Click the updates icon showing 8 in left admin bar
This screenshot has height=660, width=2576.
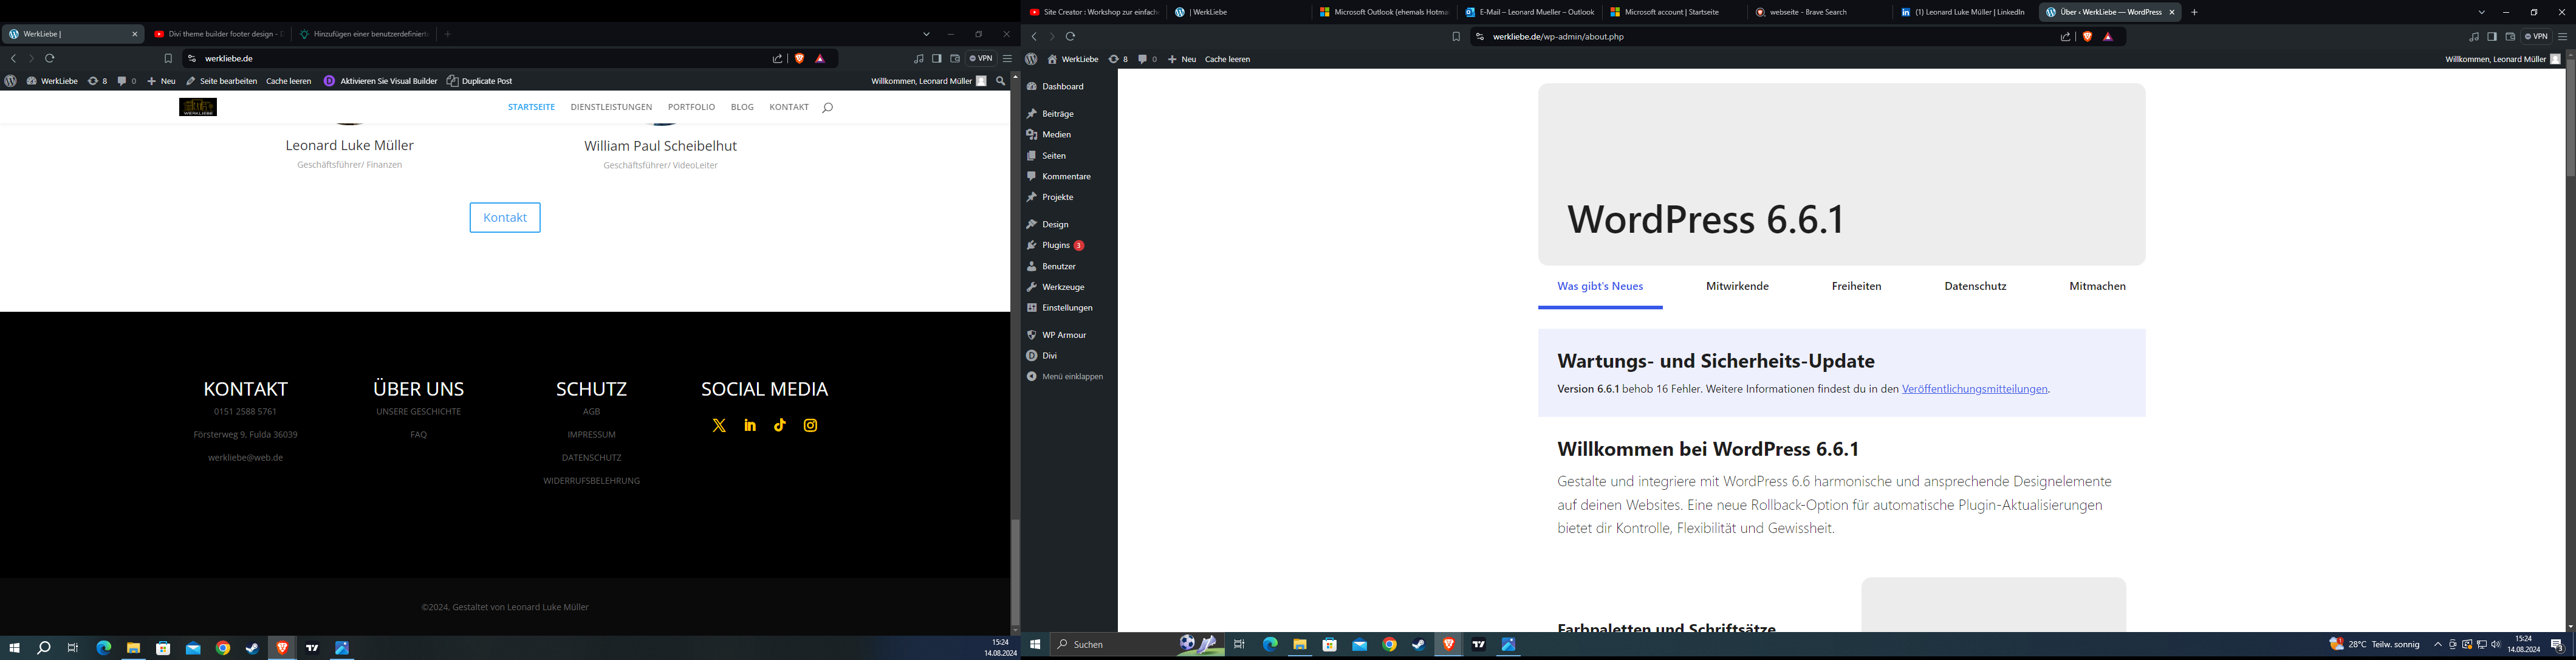pos(97,81)
